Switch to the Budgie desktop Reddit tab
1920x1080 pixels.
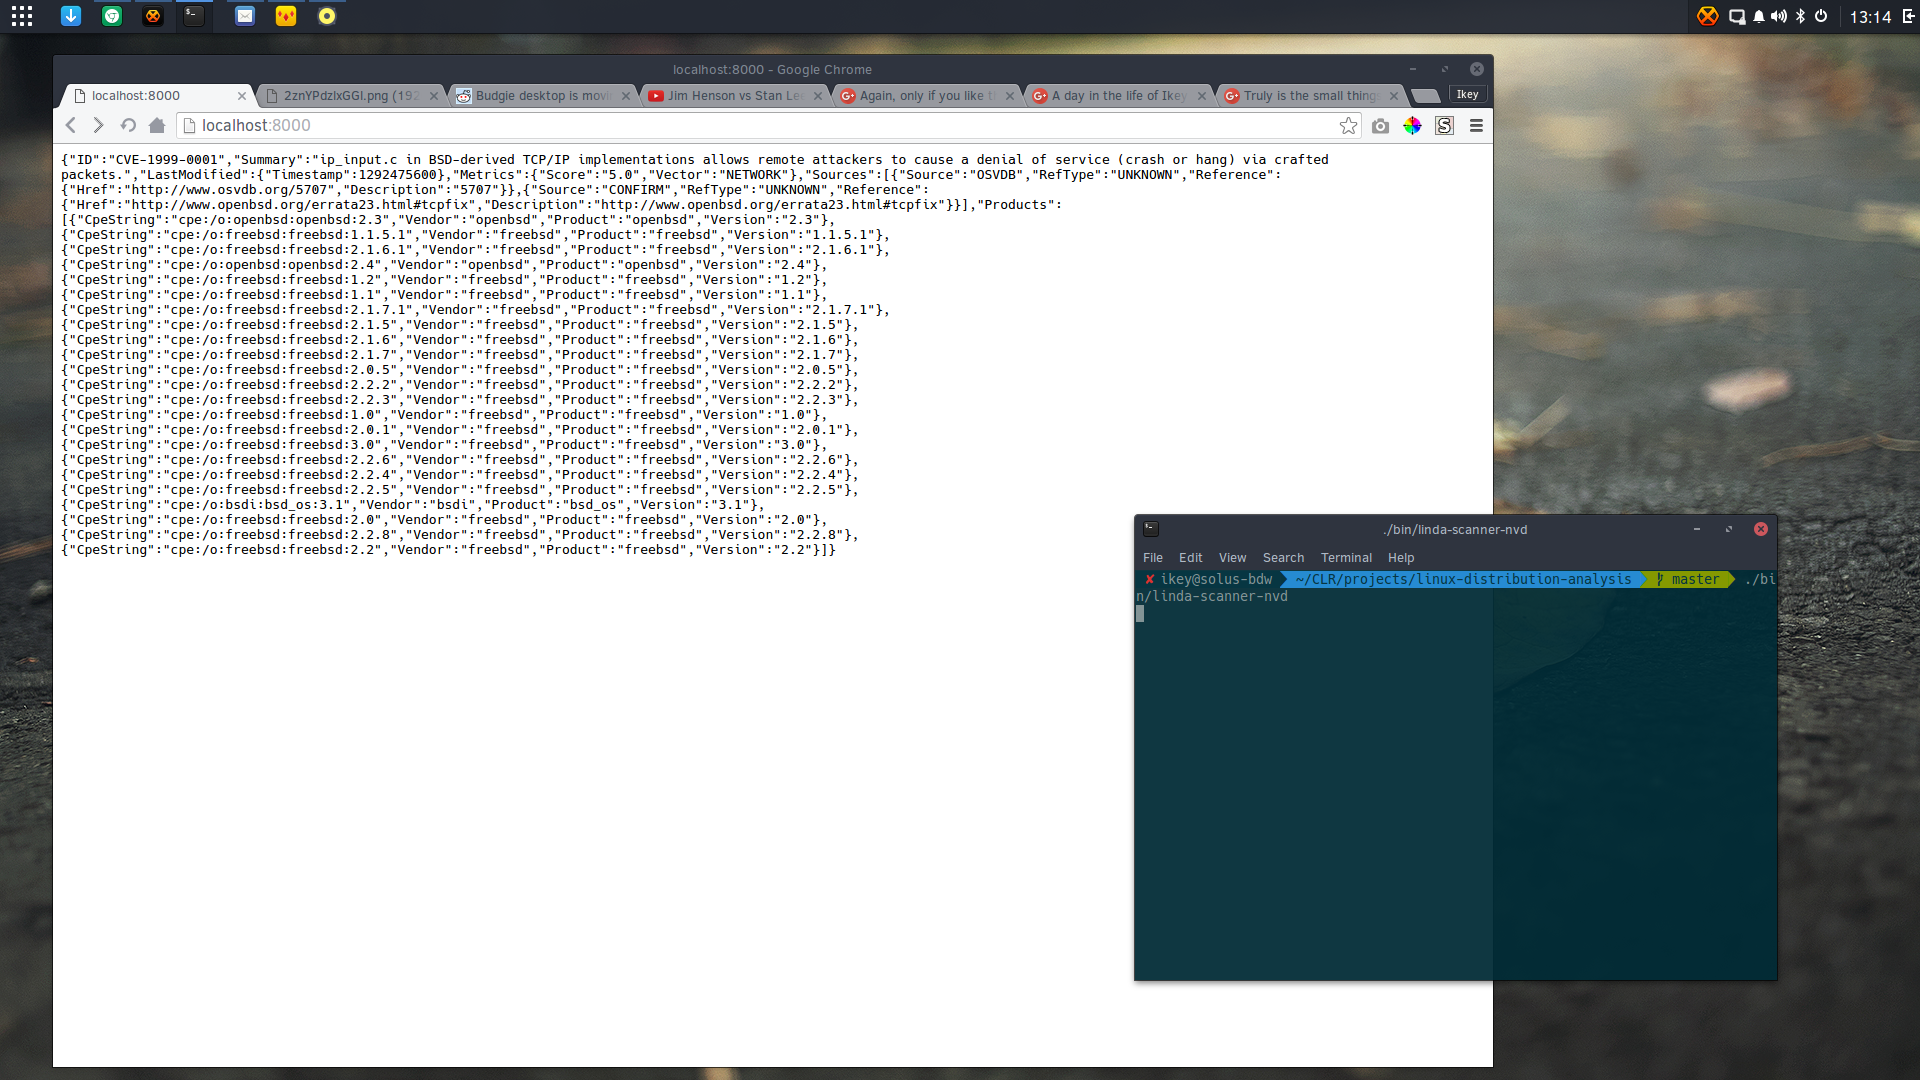pyautogui.click(x=542, y=96)
